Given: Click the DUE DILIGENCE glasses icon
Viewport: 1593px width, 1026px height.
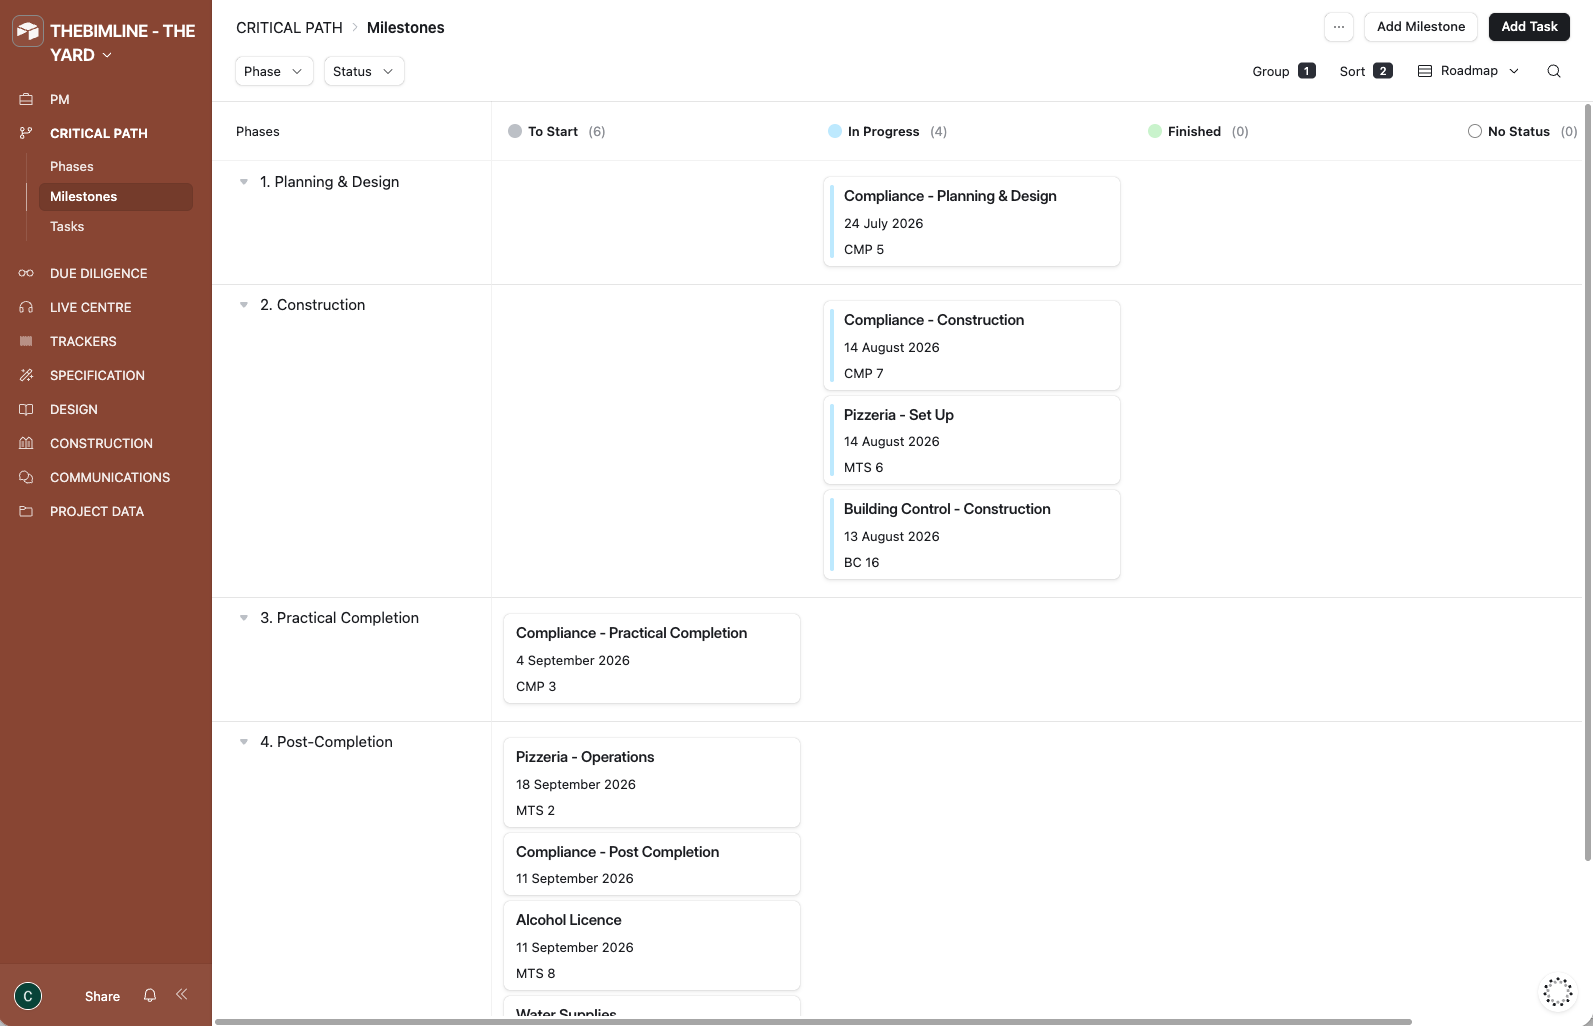Looking at the screenshot, I should 26,273.
